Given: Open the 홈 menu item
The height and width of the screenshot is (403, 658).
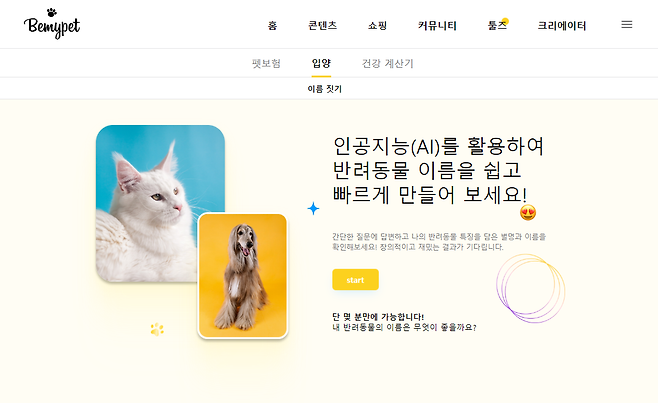Looking at the screenshot, I should point(272,26).
